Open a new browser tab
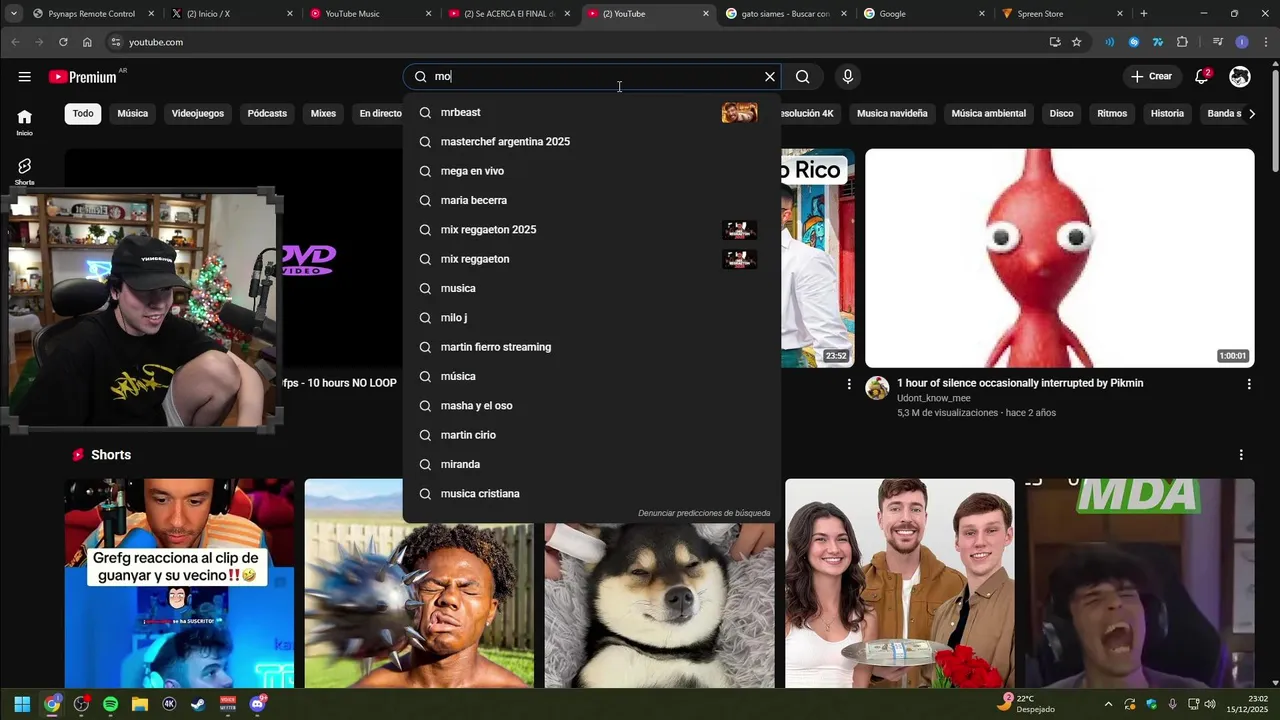Image resolution: width=1280 pixels, height=720 pixels. (x=1144, y=14)
